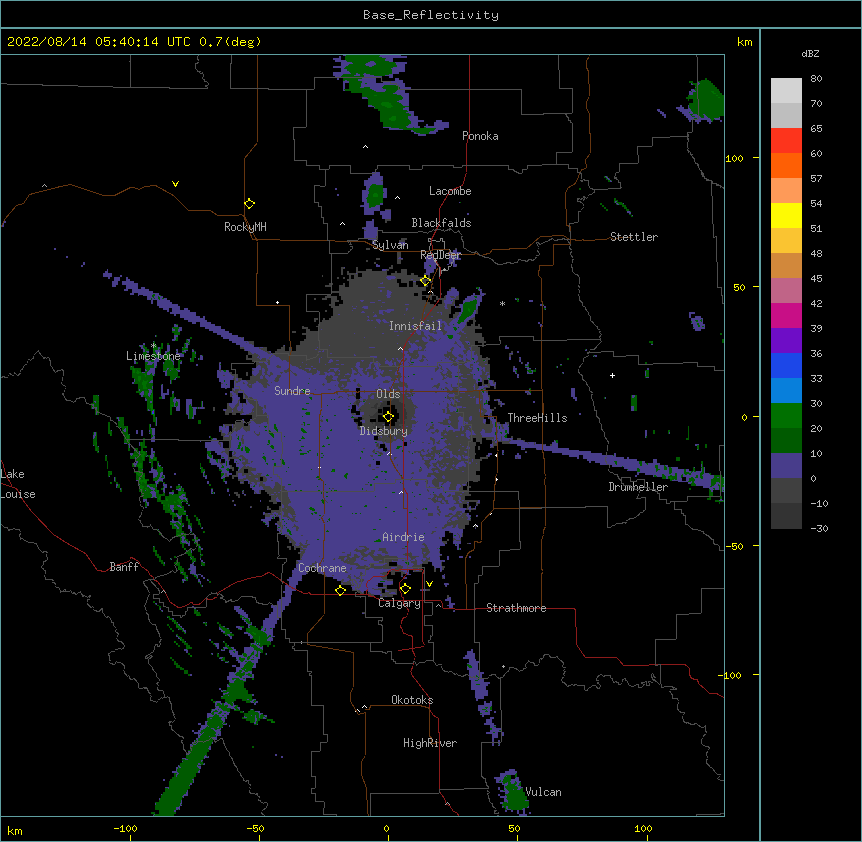Click the Ponoka label

(x=480, y=136)
